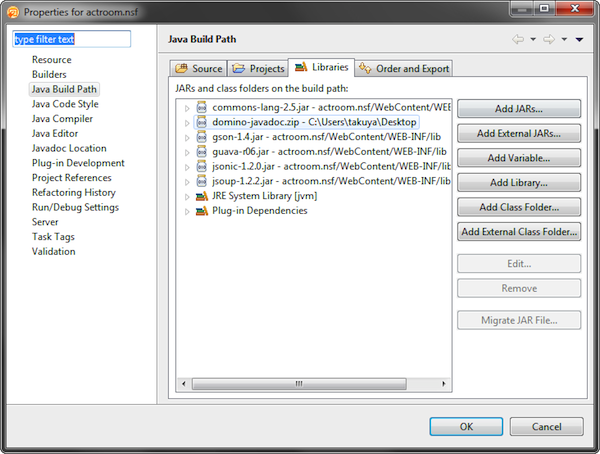Select Resource in the properties tree
The image size is (600, 454).
tap(52, 60)
